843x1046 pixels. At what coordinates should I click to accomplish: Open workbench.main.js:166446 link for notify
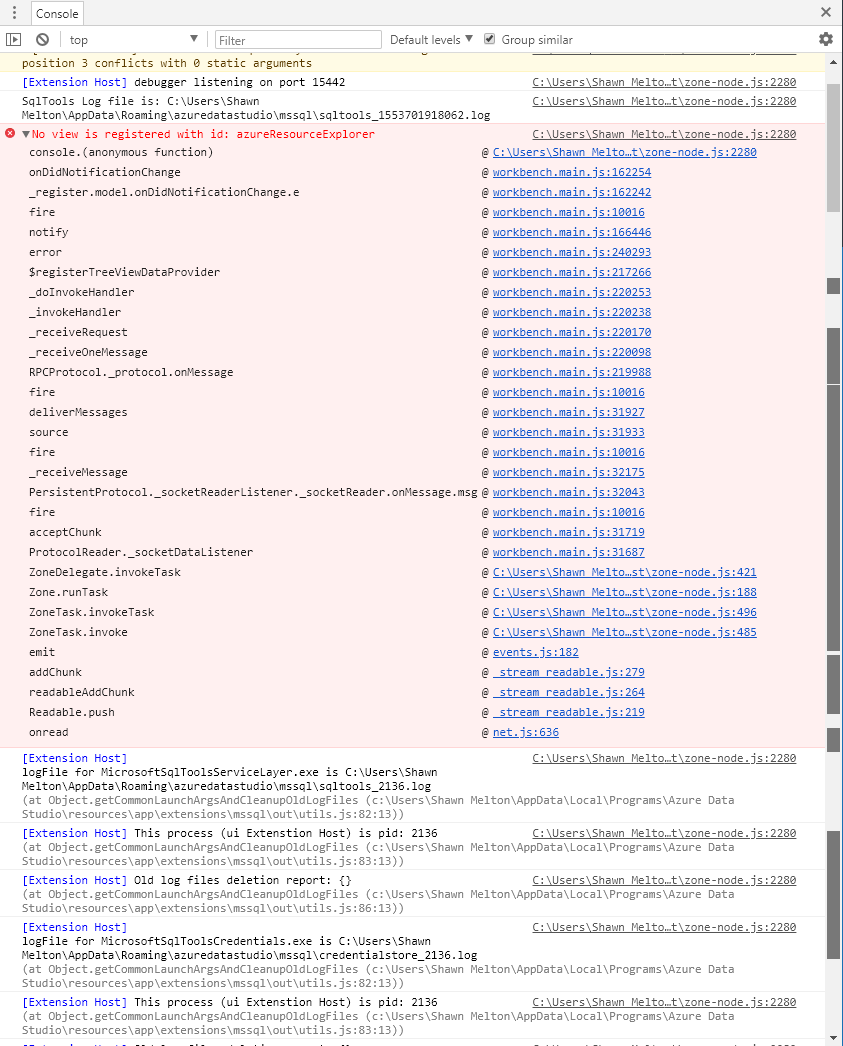point(572,232)
